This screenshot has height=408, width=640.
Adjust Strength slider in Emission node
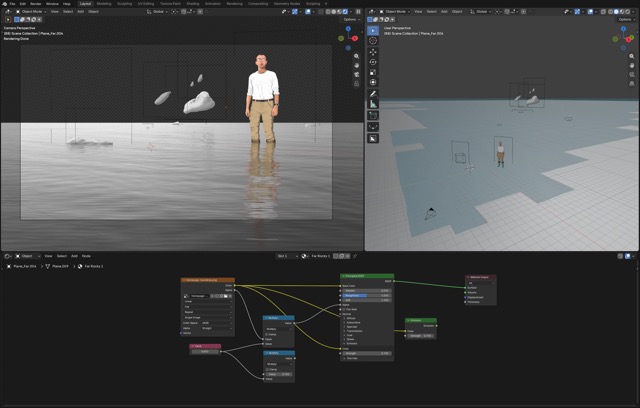pyautogui.click(x=421, y=336)
